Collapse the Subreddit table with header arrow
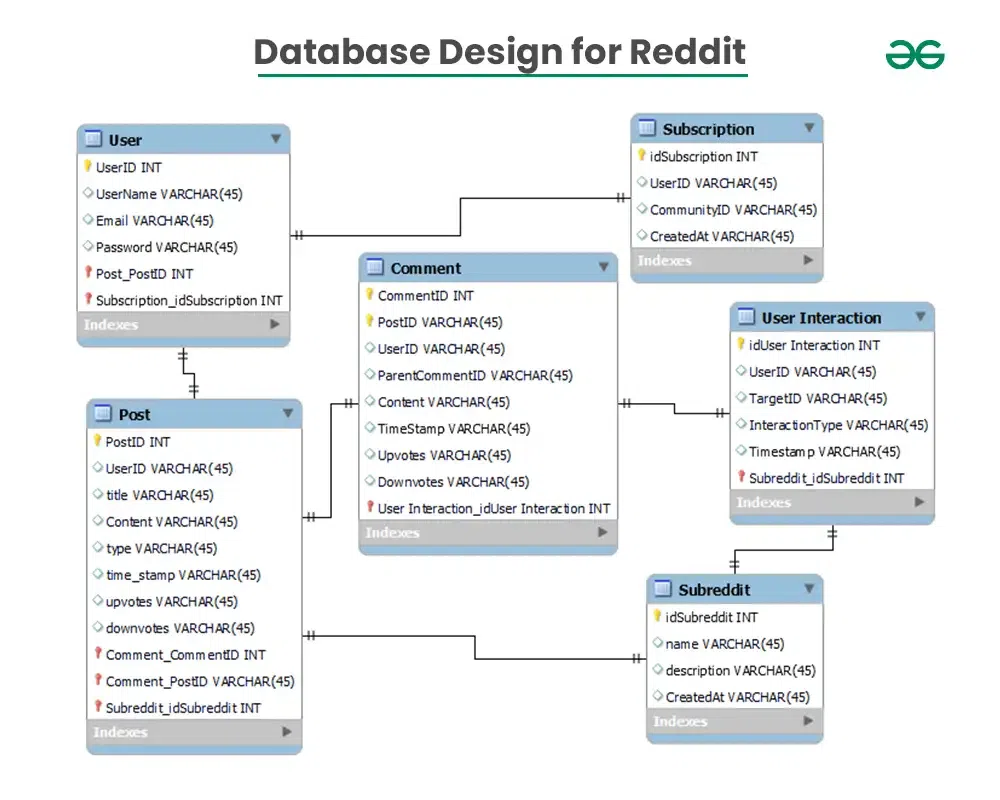The width and height of the screenshot is (1000, 800). coord(809,588)
